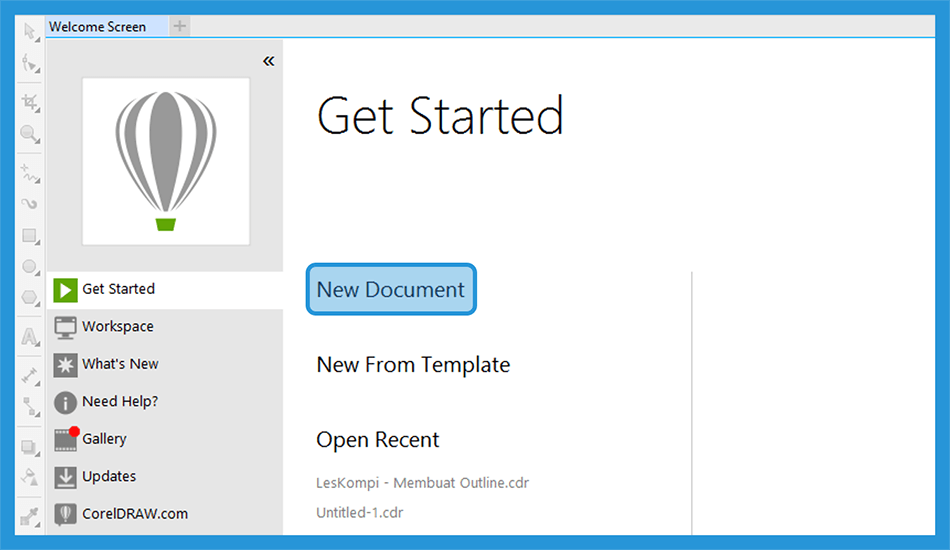Select the Rectangle tool
This screenshot has height=550, width=950.
29,236
